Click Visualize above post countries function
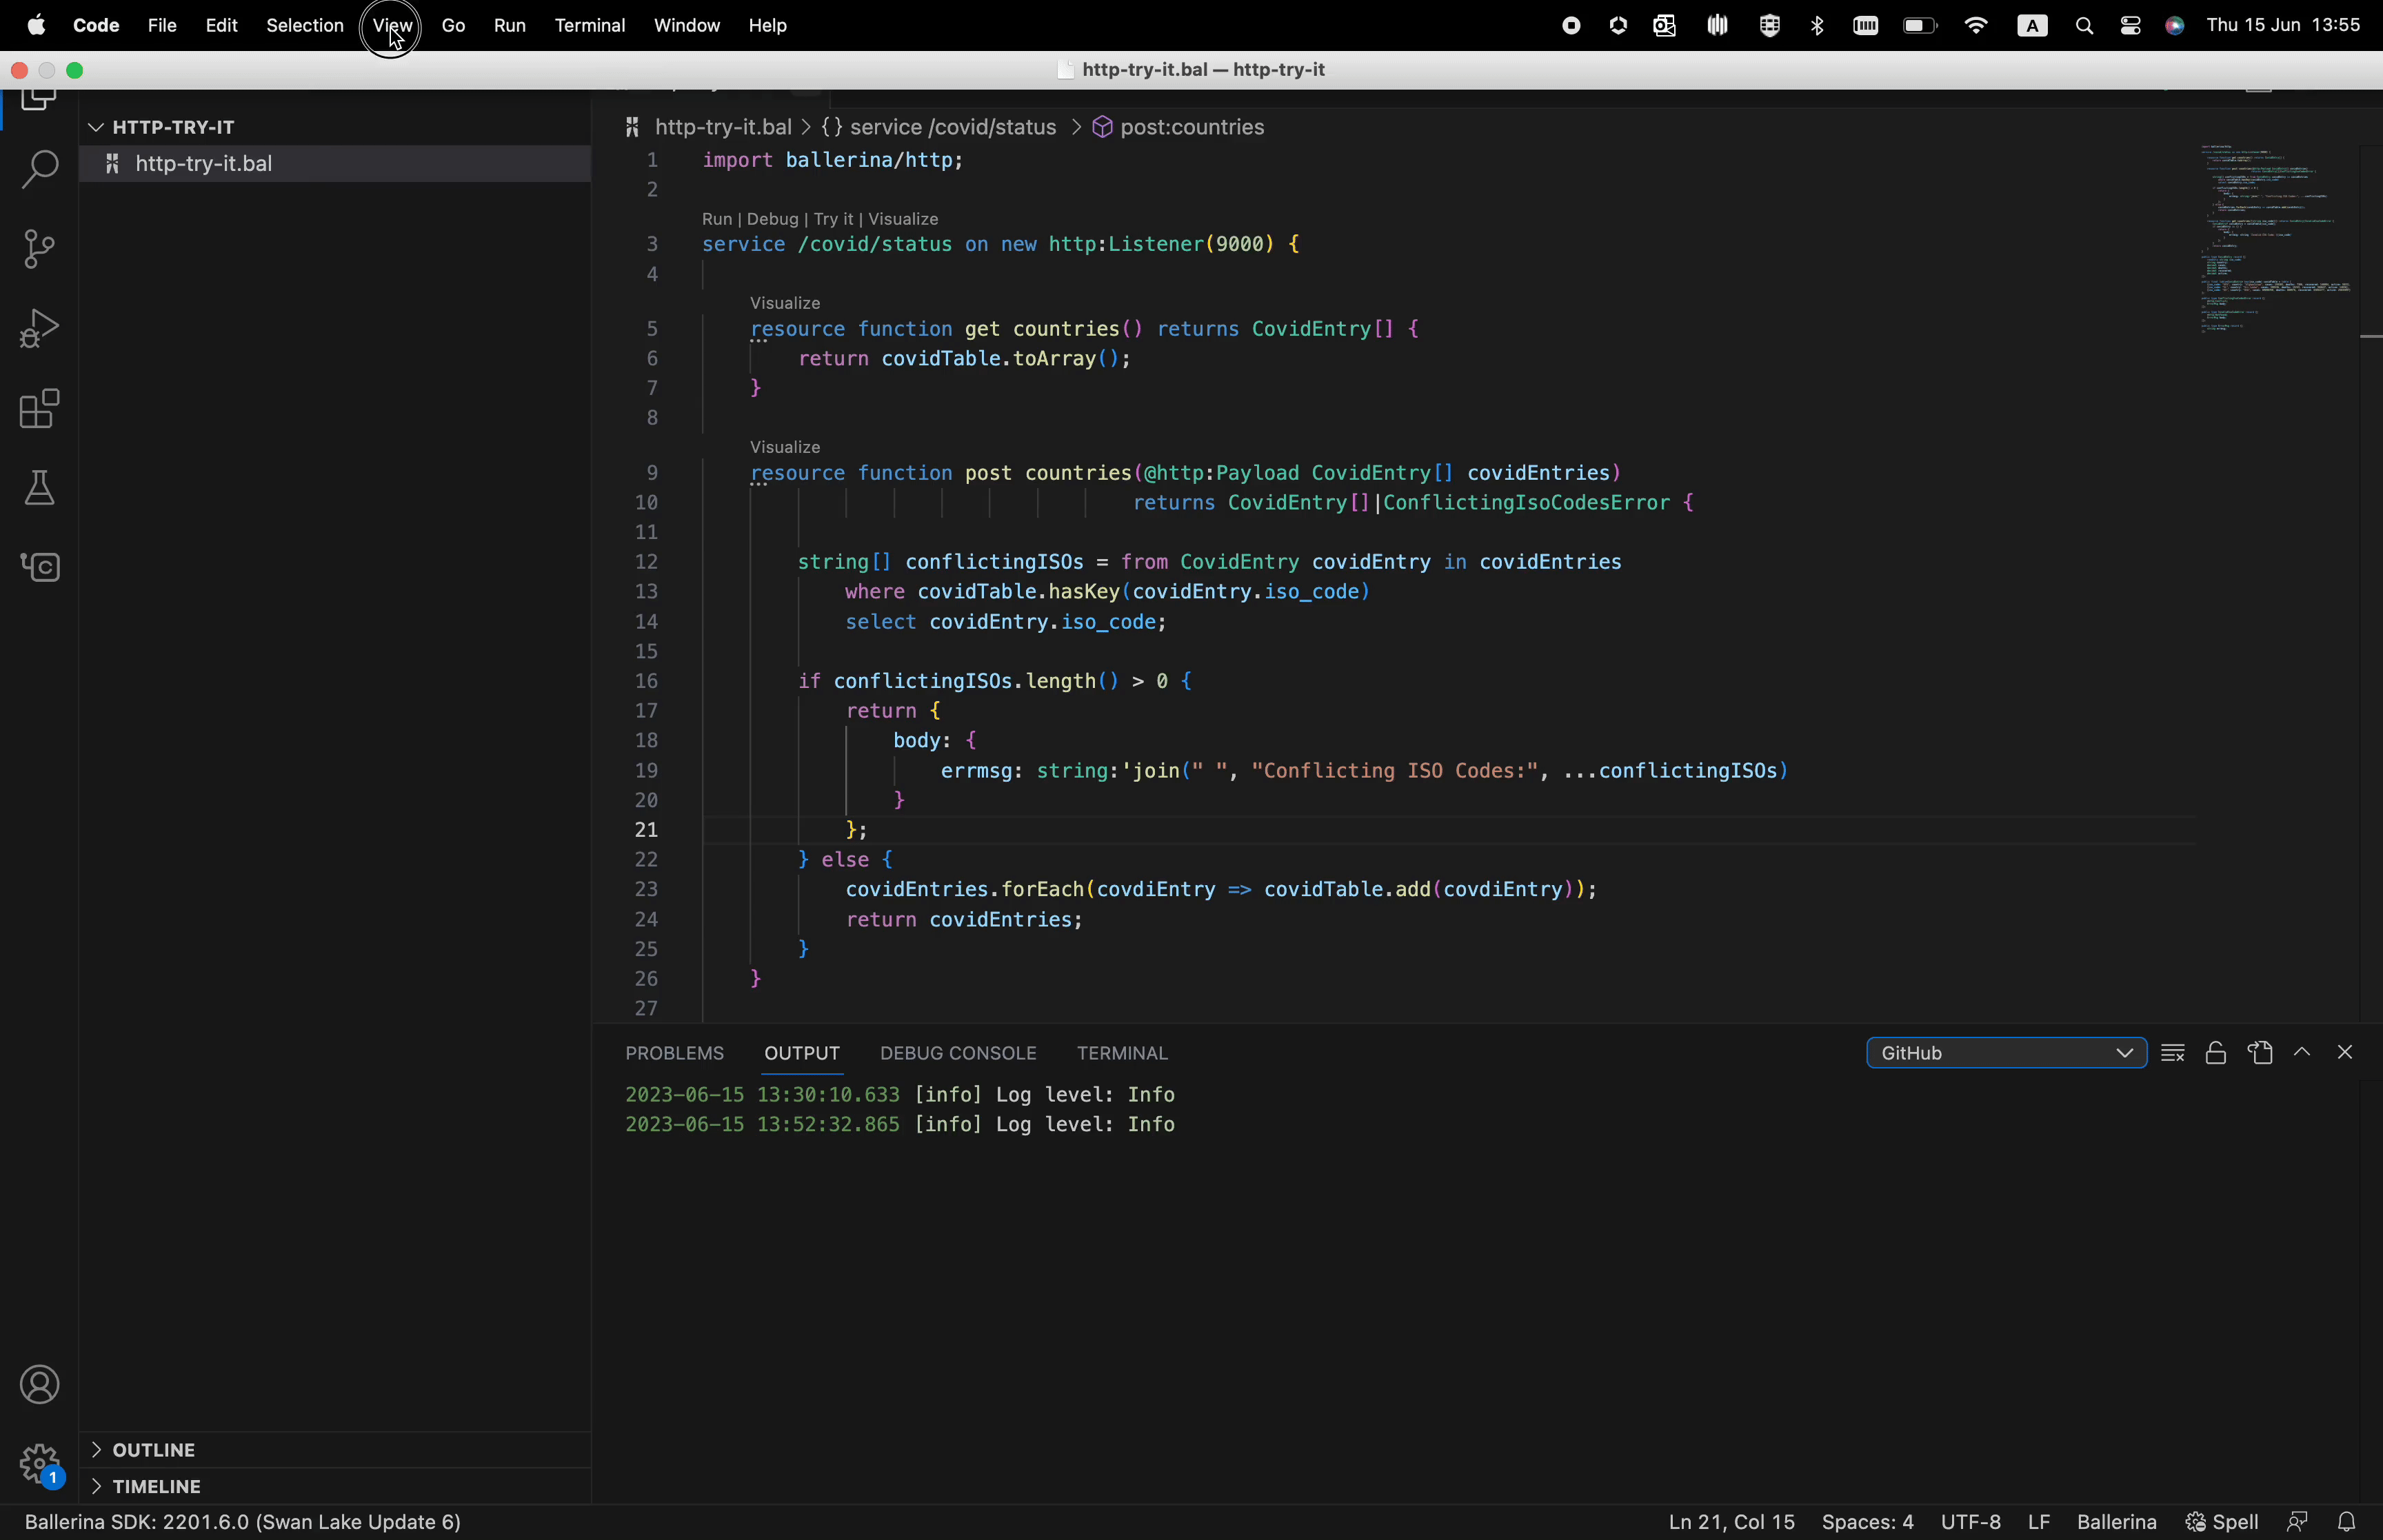 pos(785,447)
